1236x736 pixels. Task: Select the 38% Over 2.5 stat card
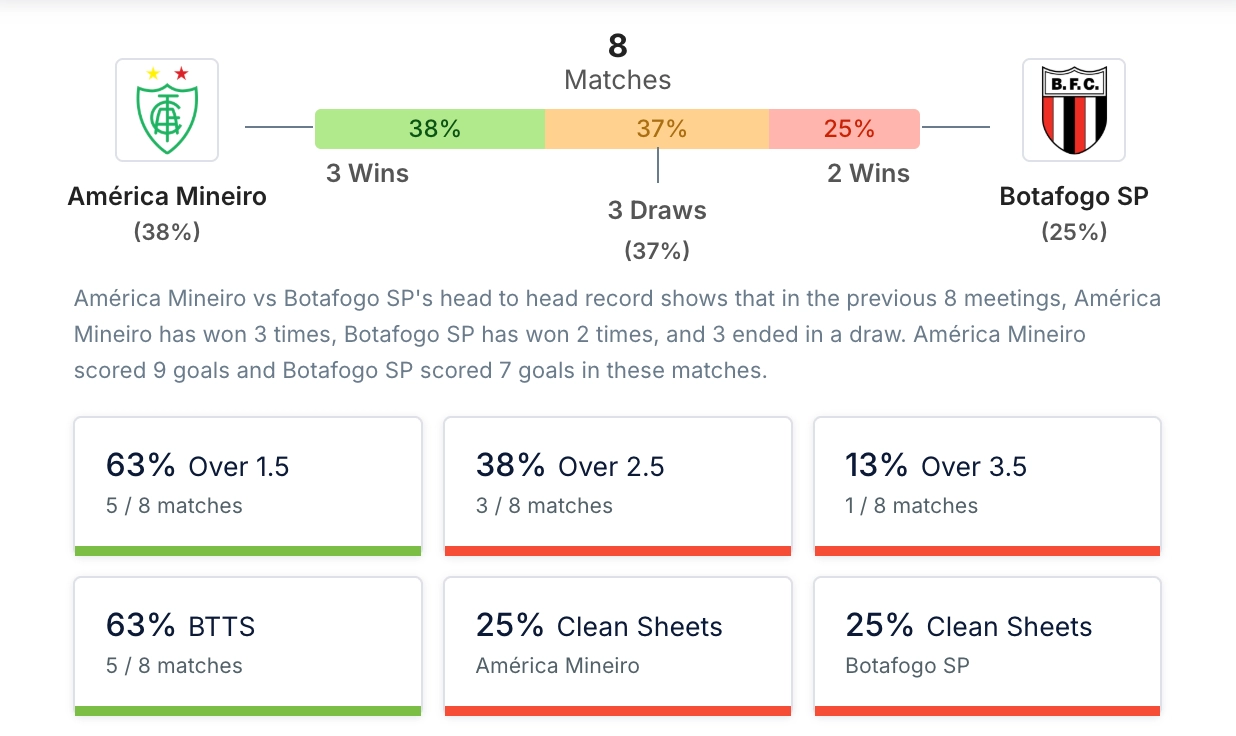[x=617, y=483]
